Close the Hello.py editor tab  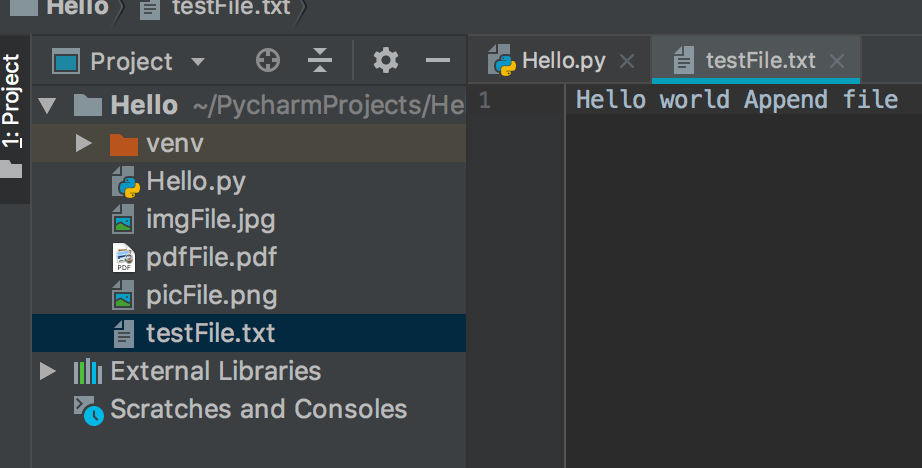coord(627,61)
